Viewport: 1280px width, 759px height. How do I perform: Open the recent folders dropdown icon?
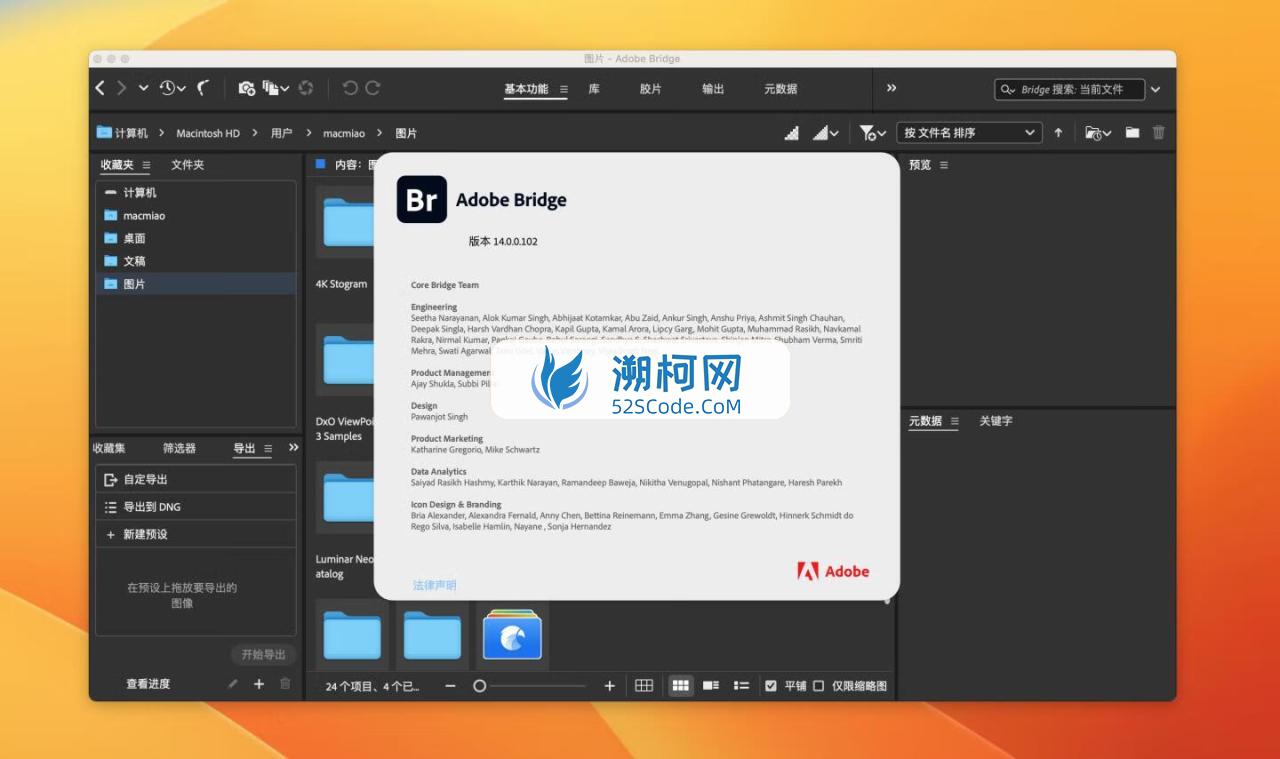pos(1098,132)
